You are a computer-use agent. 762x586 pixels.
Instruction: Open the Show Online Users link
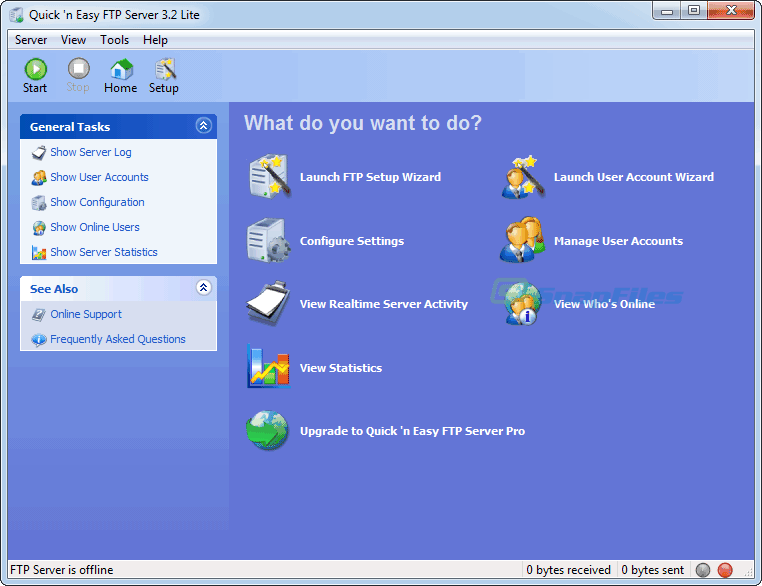[x=95, y=227]
